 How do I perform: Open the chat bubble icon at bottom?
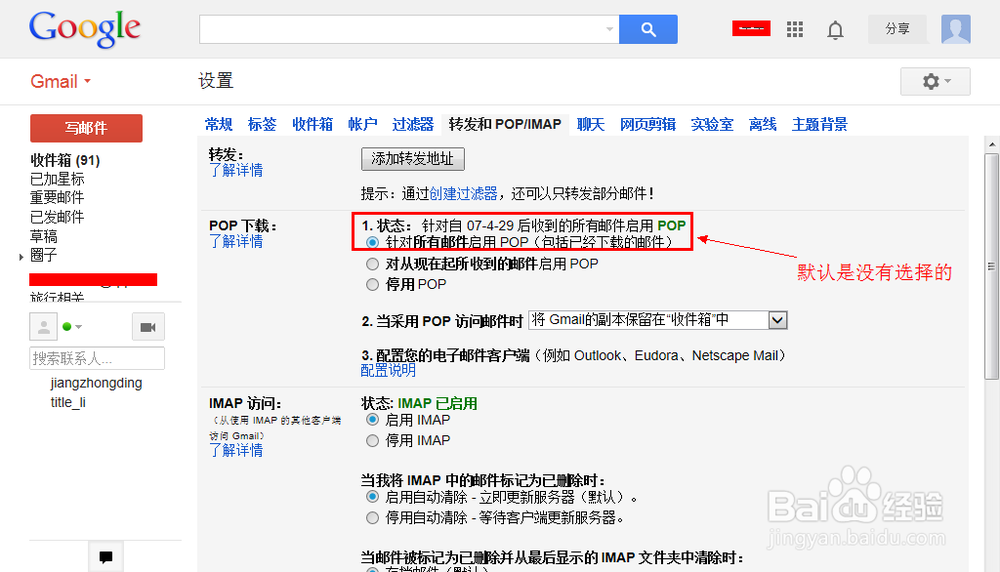coord(106,557)
